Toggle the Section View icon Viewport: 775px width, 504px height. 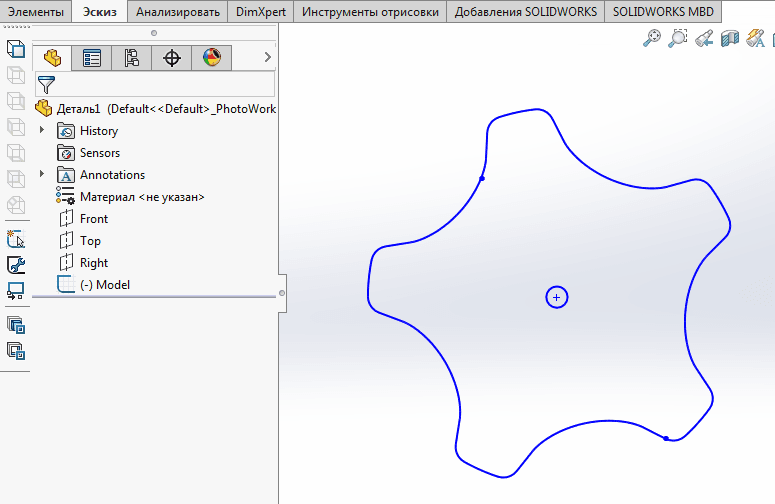coord(731,38)
